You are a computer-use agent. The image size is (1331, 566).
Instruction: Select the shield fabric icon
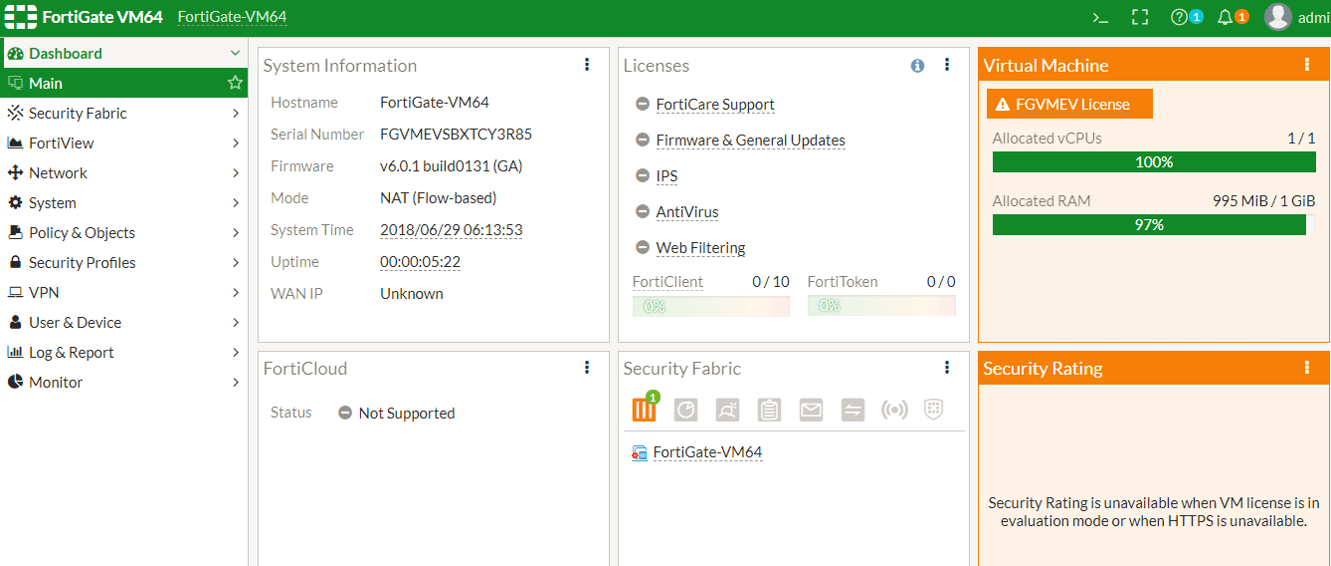click(934, 410)
